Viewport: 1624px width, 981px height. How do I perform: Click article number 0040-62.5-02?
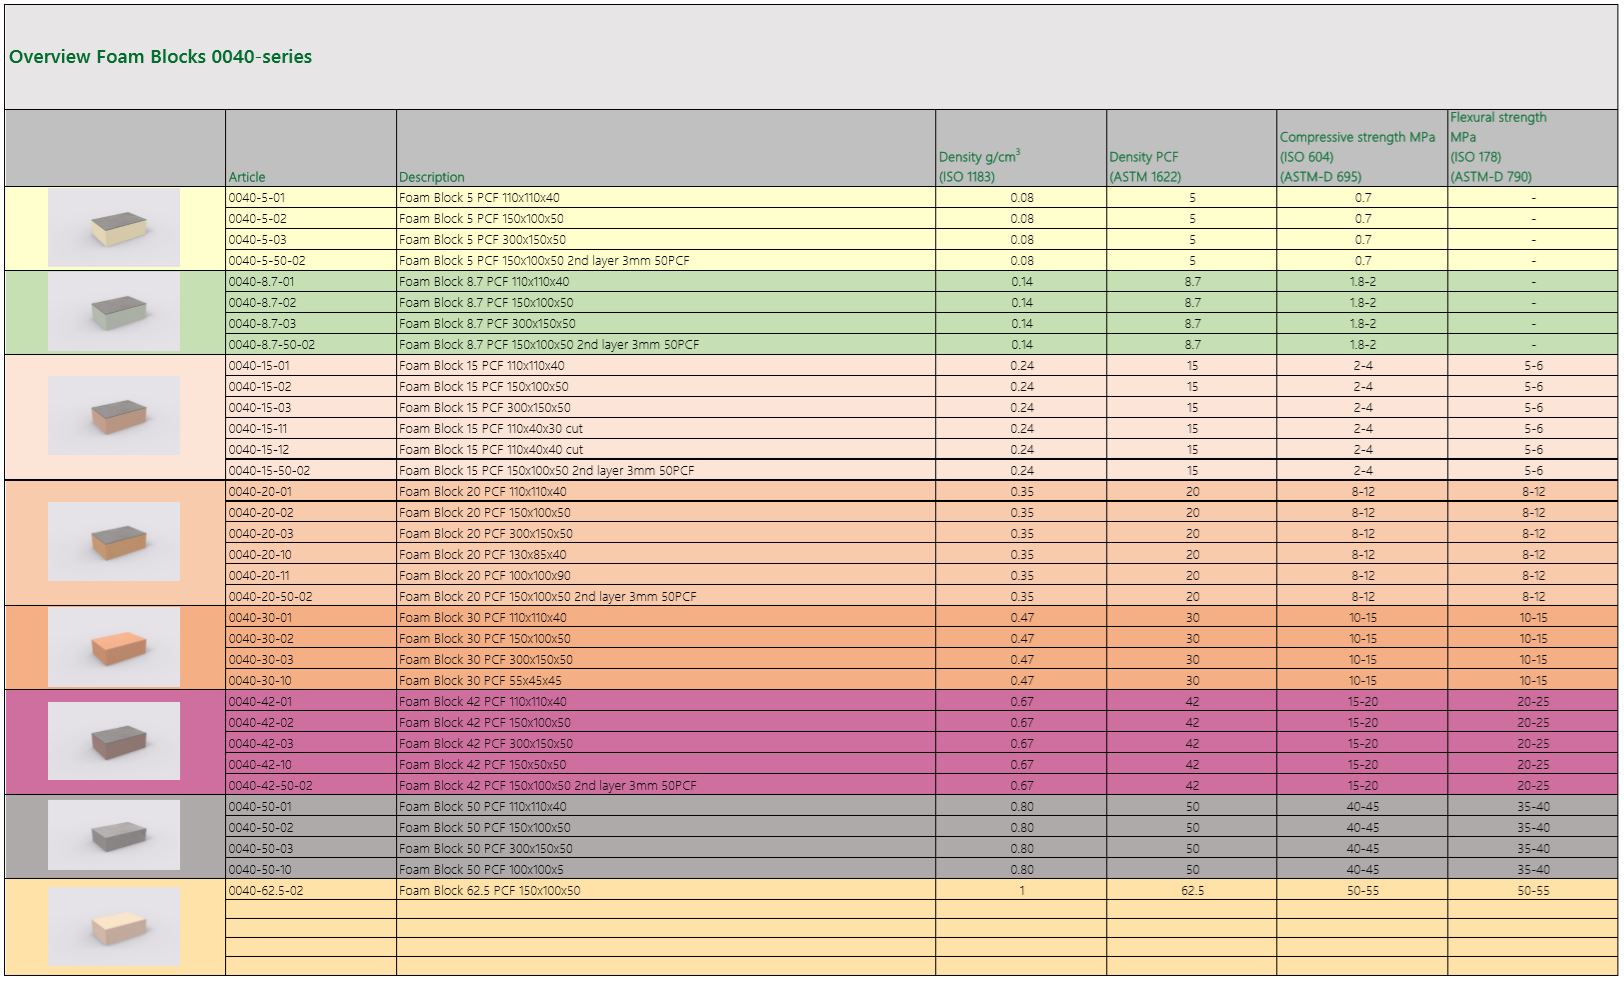click(266, 891)
